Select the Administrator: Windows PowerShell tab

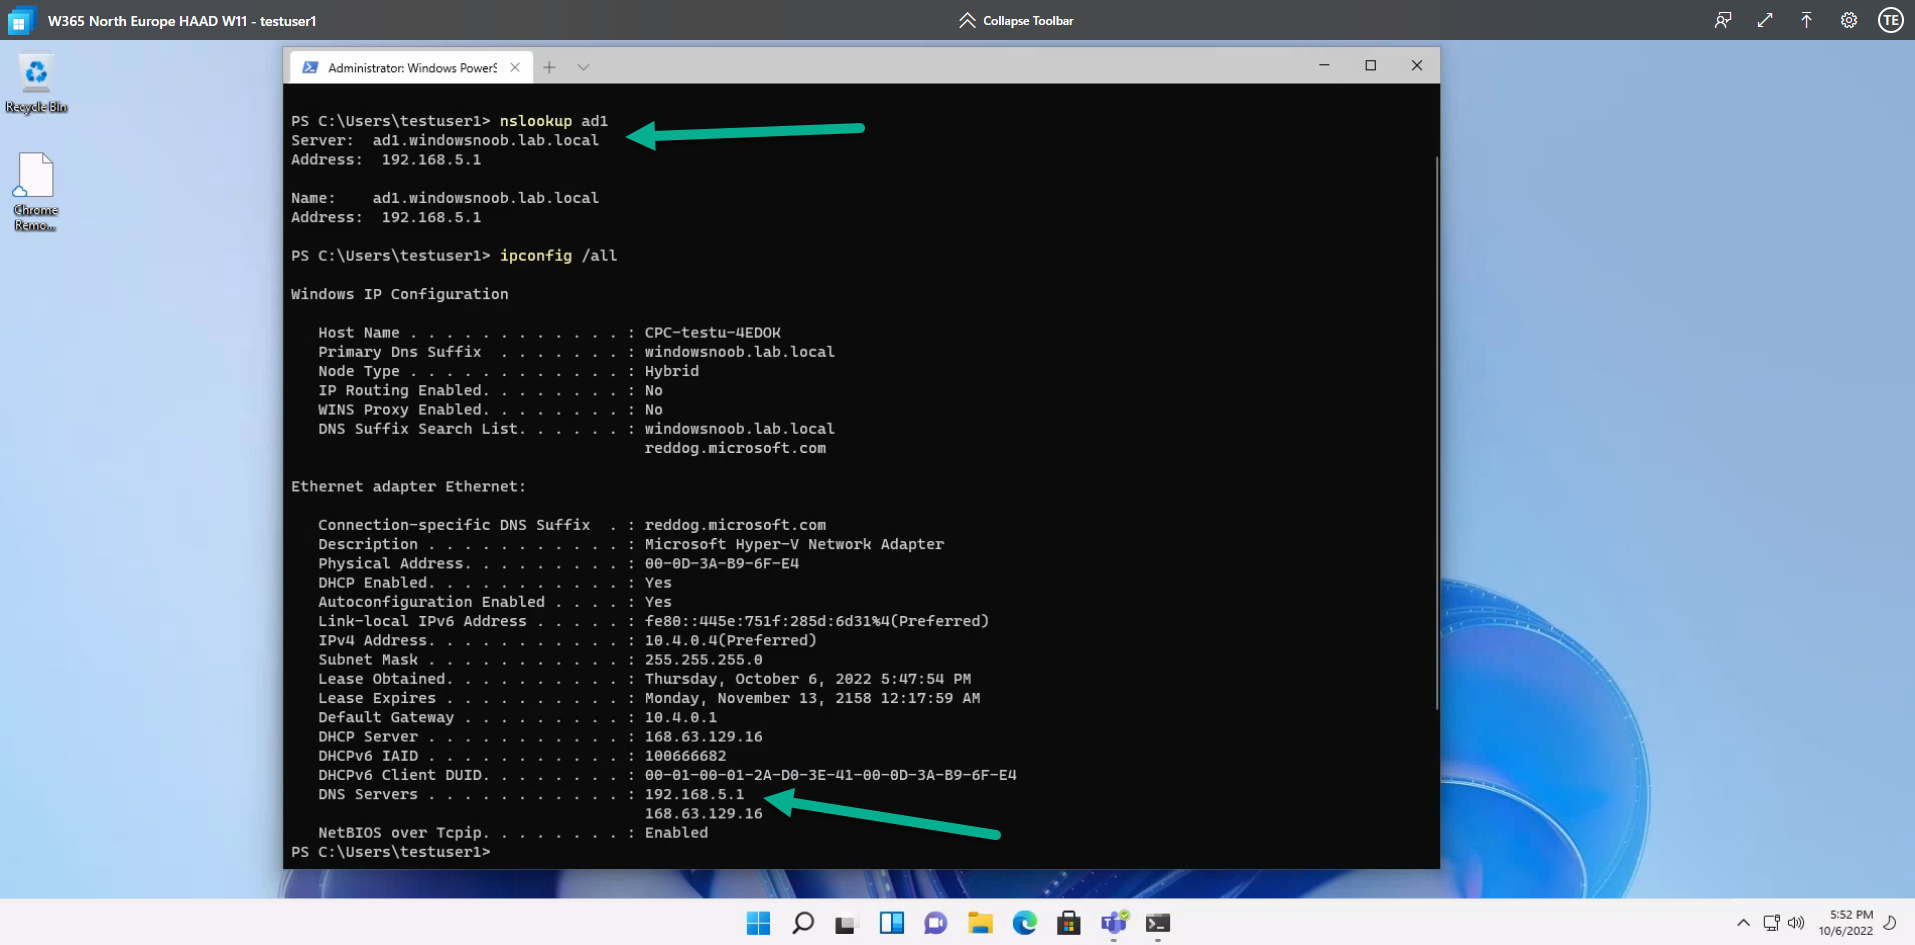(410, 67)
